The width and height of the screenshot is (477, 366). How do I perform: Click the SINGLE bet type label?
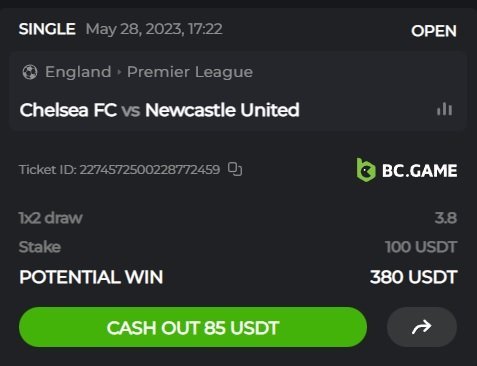pos(47,29)
